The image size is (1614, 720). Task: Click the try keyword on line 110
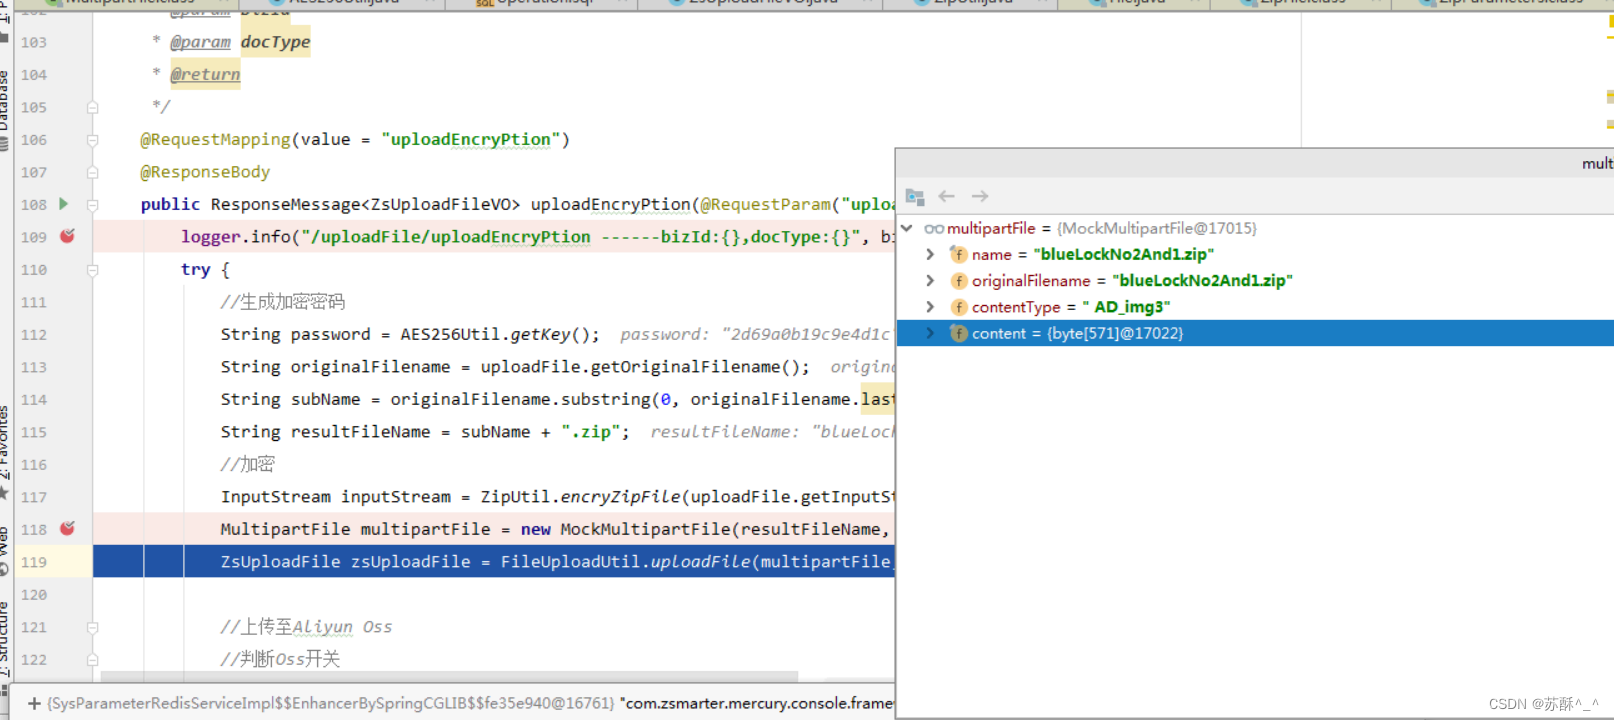(195, 269)
